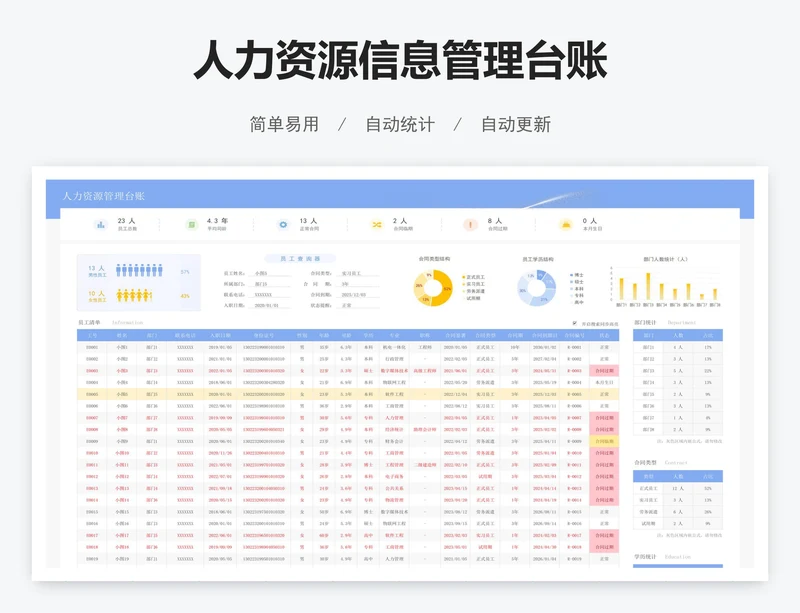Click the 学历统计 section heading
Viewport: 800px width, 613px height.
click(645, 556)
